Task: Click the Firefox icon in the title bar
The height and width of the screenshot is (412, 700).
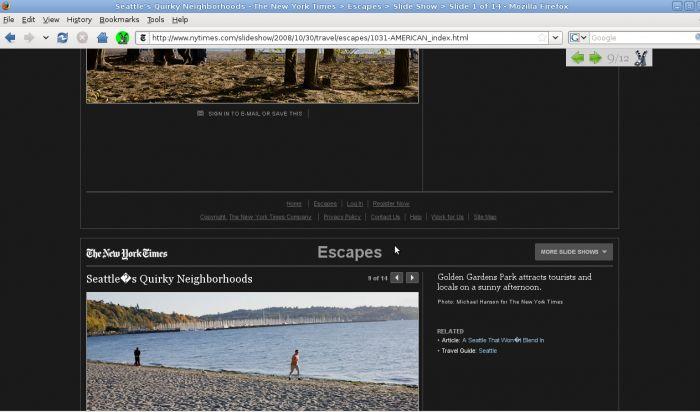Action: click(x=5, y=6)
